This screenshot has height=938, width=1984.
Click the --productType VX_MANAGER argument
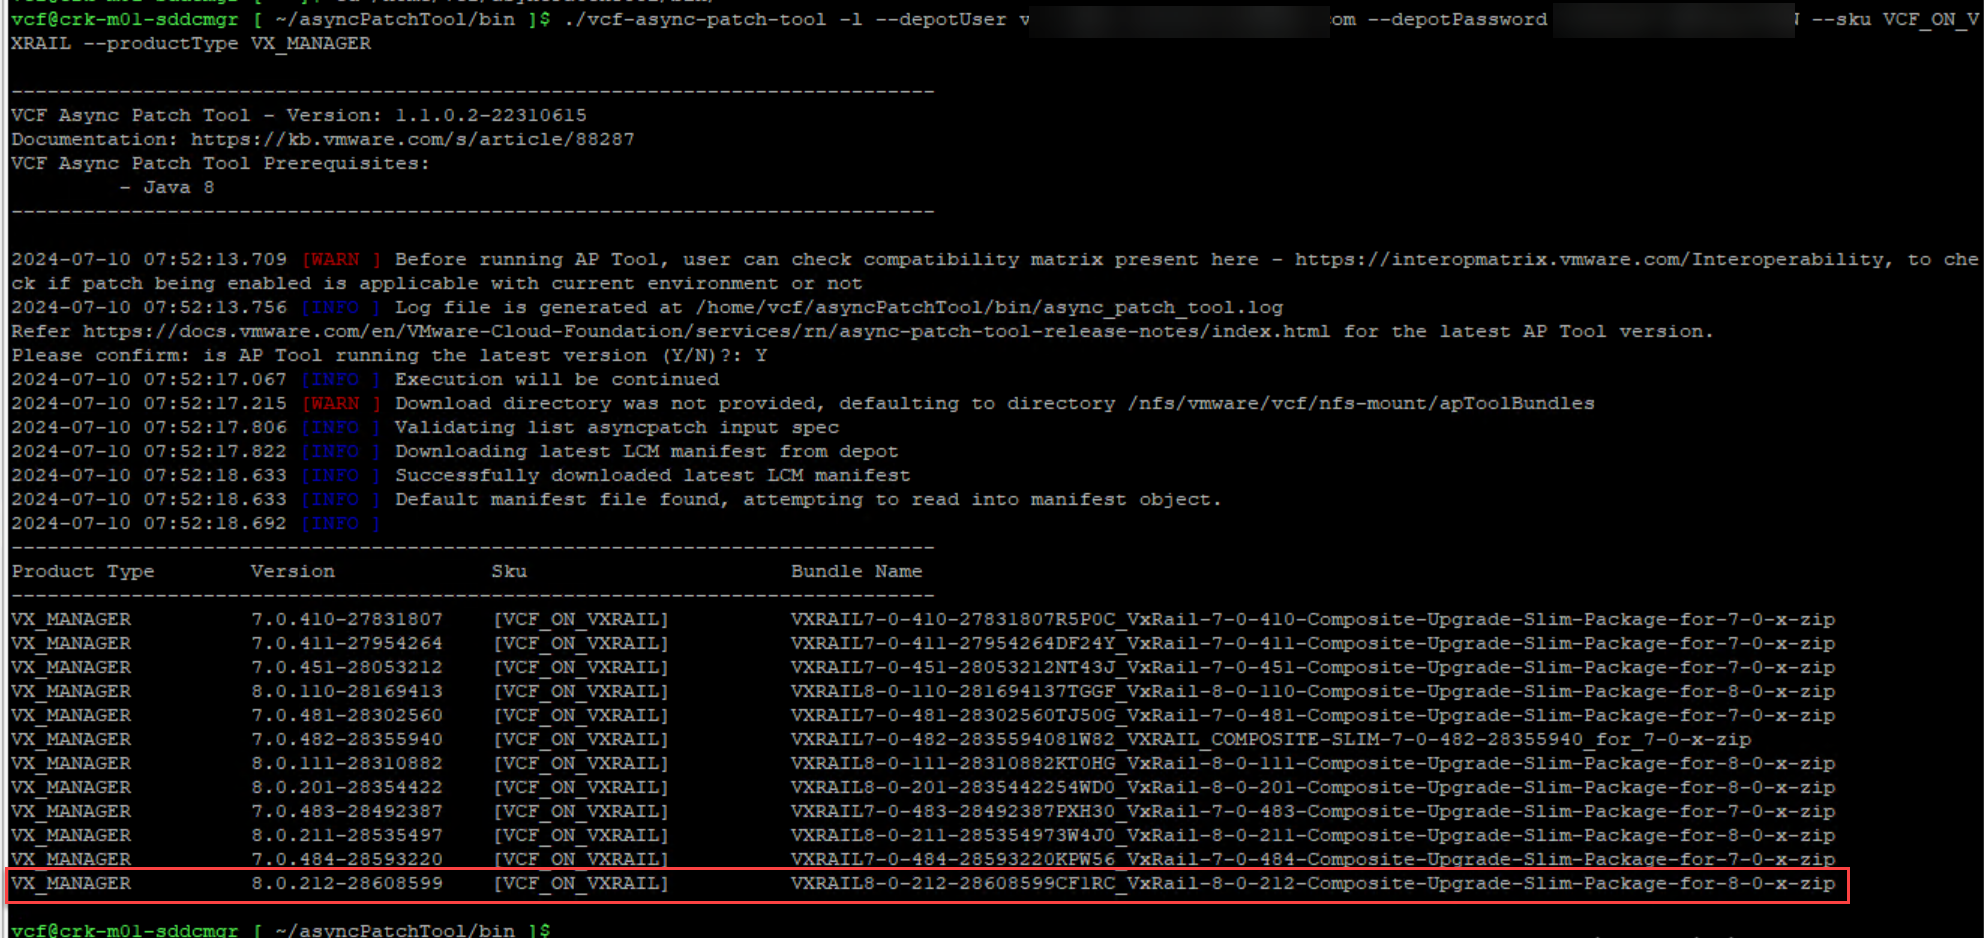point(227,43)
